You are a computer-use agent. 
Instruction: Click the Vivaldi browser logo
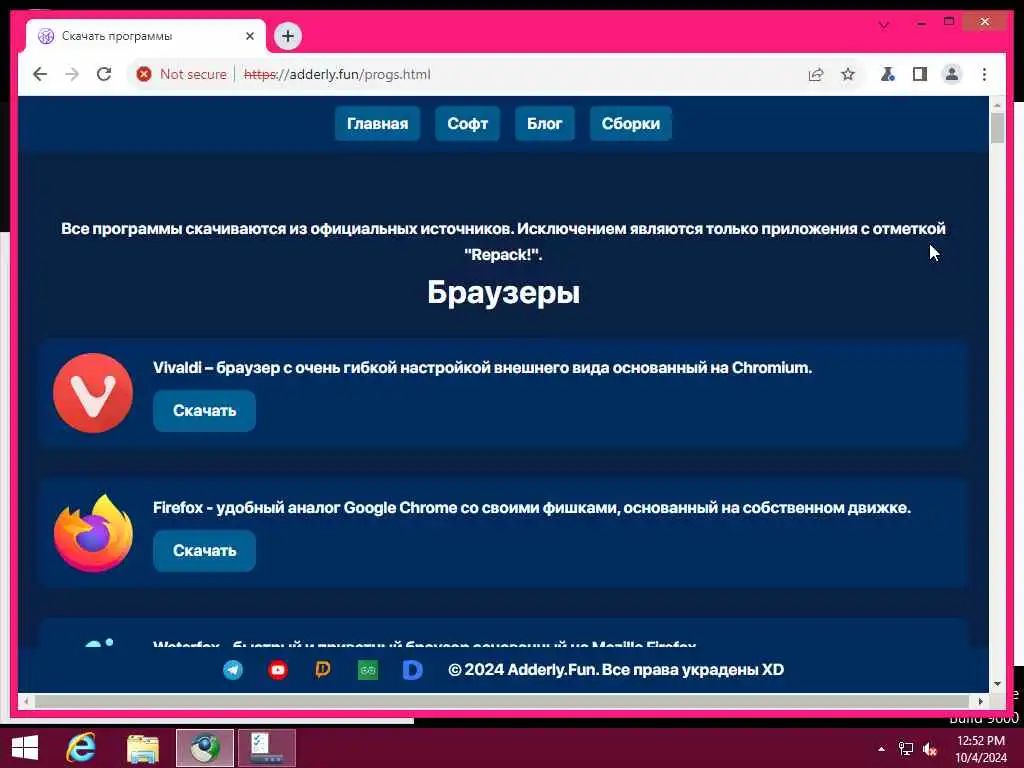pyautogui.click(x=93, y=393)
